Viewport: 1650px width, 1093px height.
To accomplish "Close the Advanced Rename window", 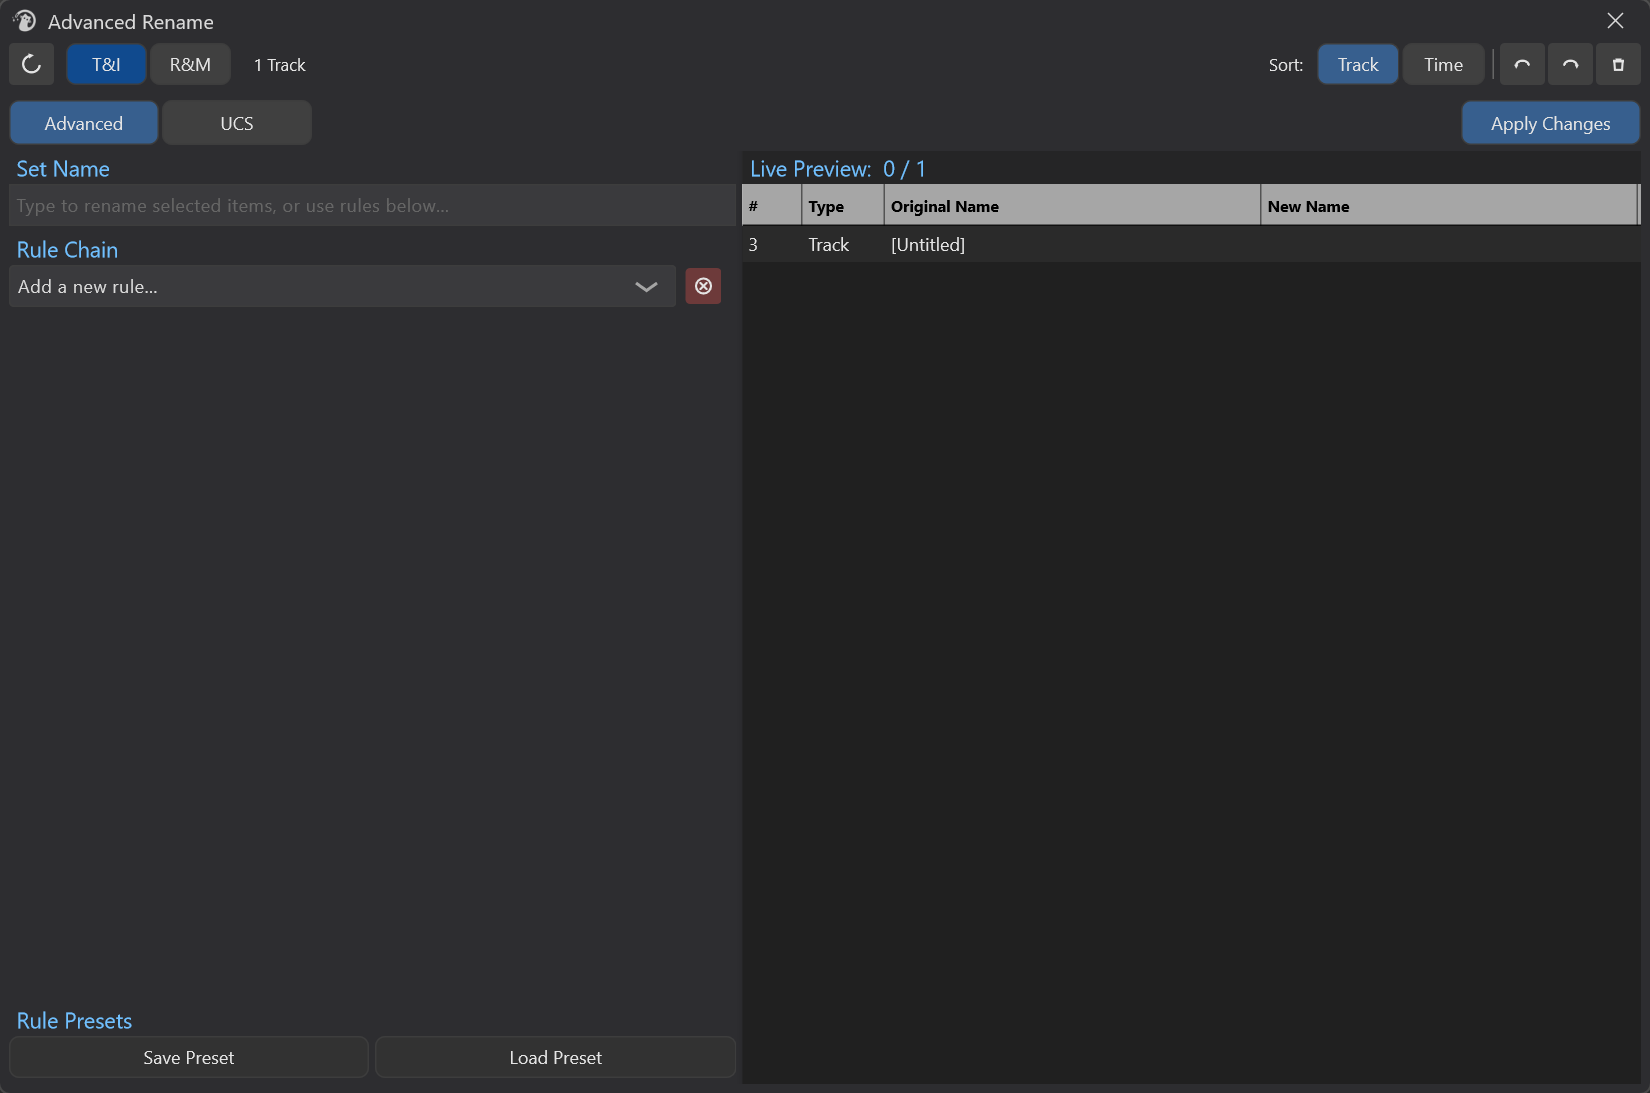I will click(x=1615, y=21).
